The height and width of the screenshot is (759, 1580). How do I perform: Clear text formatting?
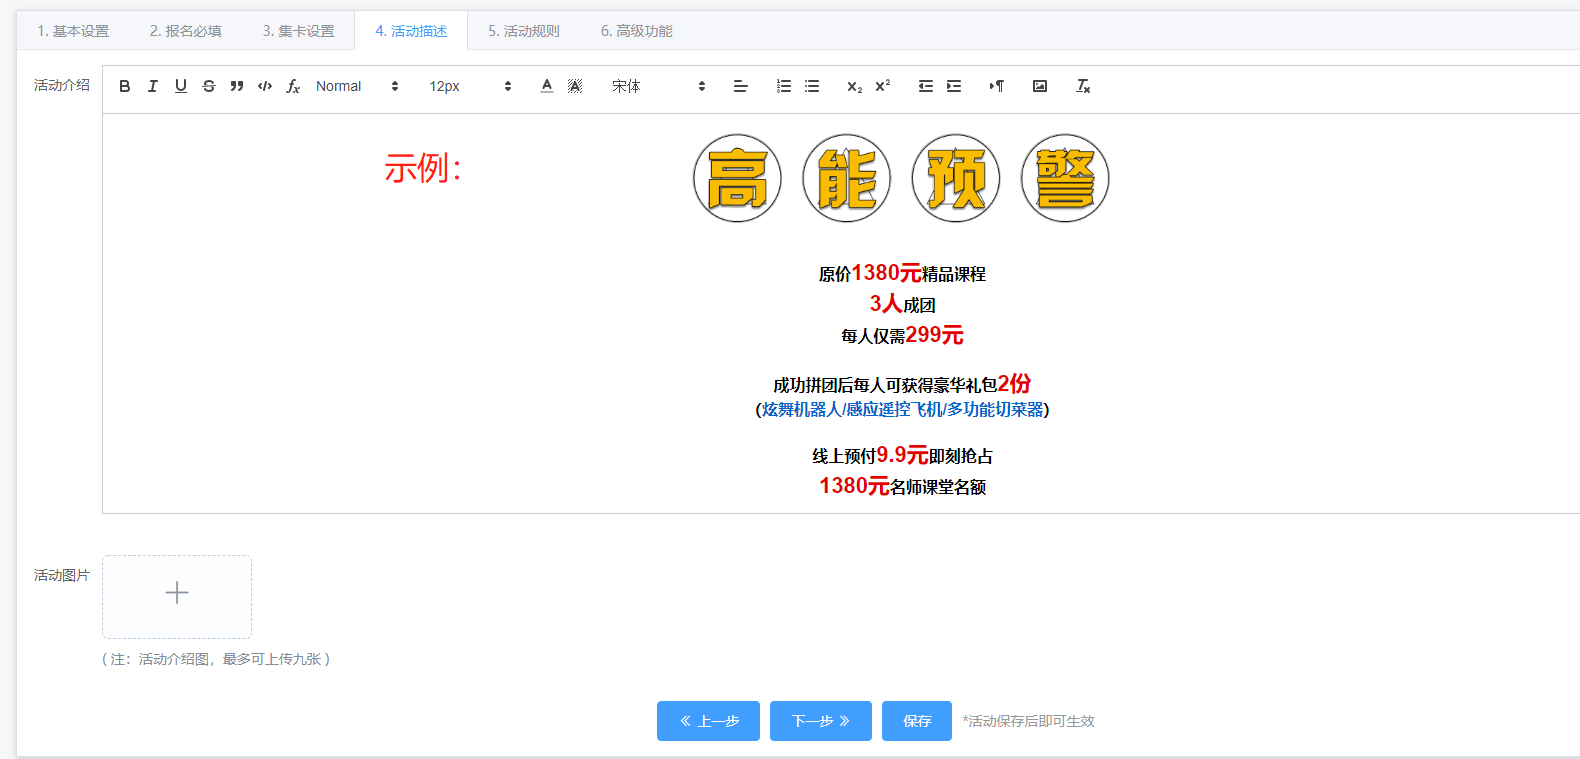pyautogui.click(x=1083, y=86)
